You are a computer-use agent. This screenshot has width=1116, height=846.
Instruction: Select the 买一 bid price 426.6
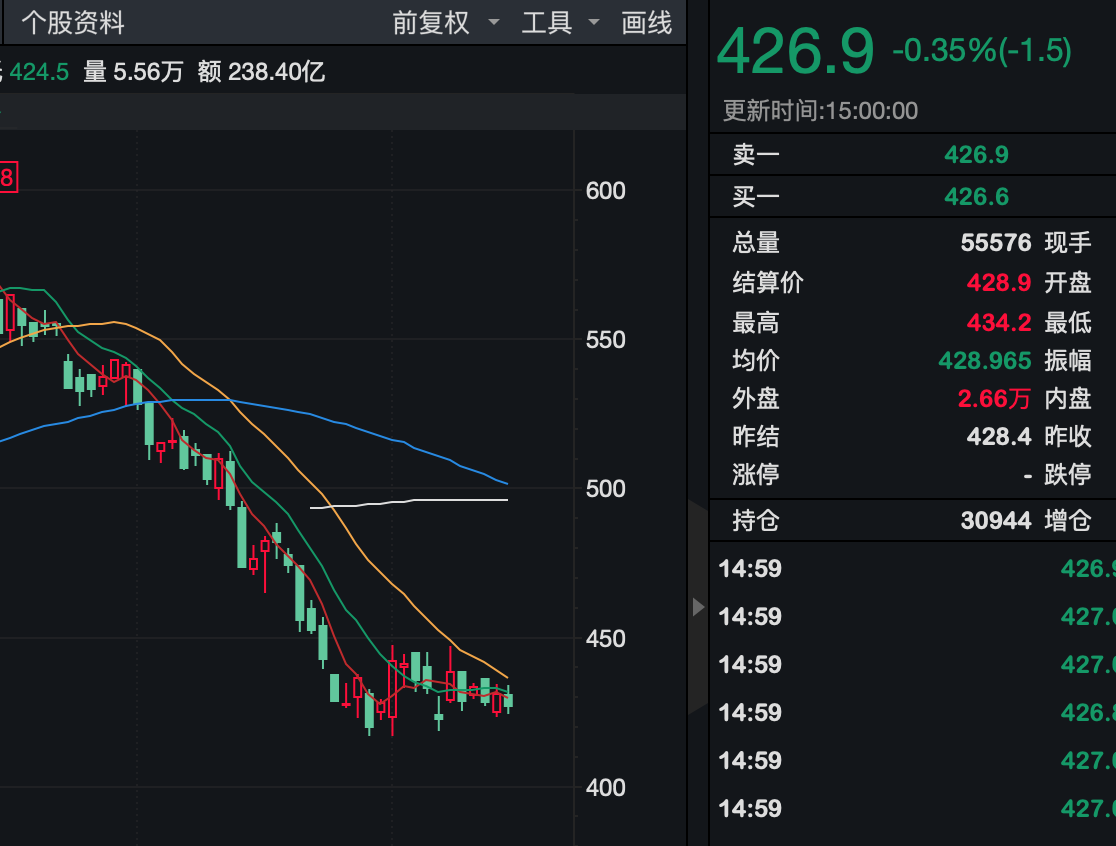pyautogui.click(x=976, y=196)
